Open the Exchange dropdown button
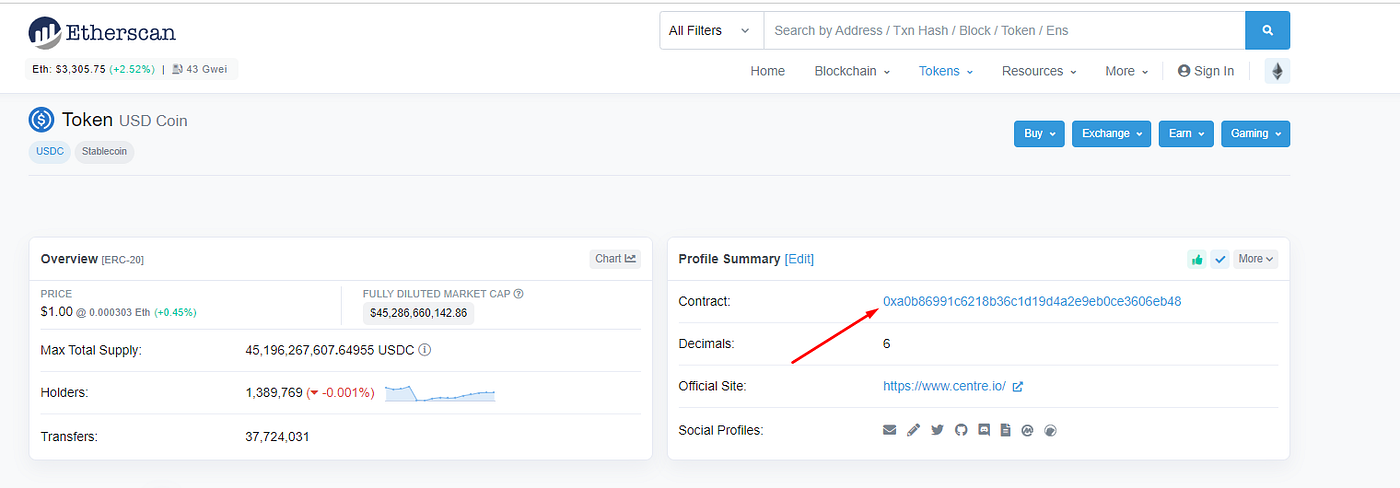1400x488 pixels. pyautogui.click(x=1112, y=134)
